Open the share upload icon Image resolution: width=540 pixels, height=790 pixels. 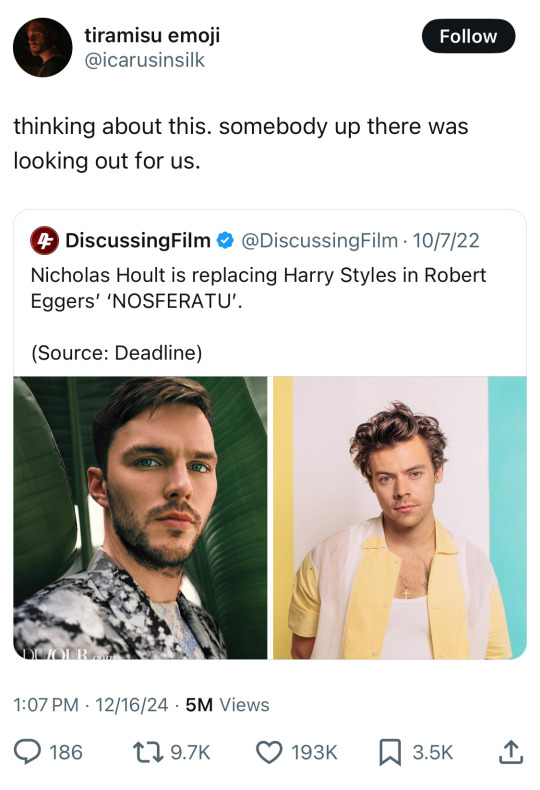point(511,752)
